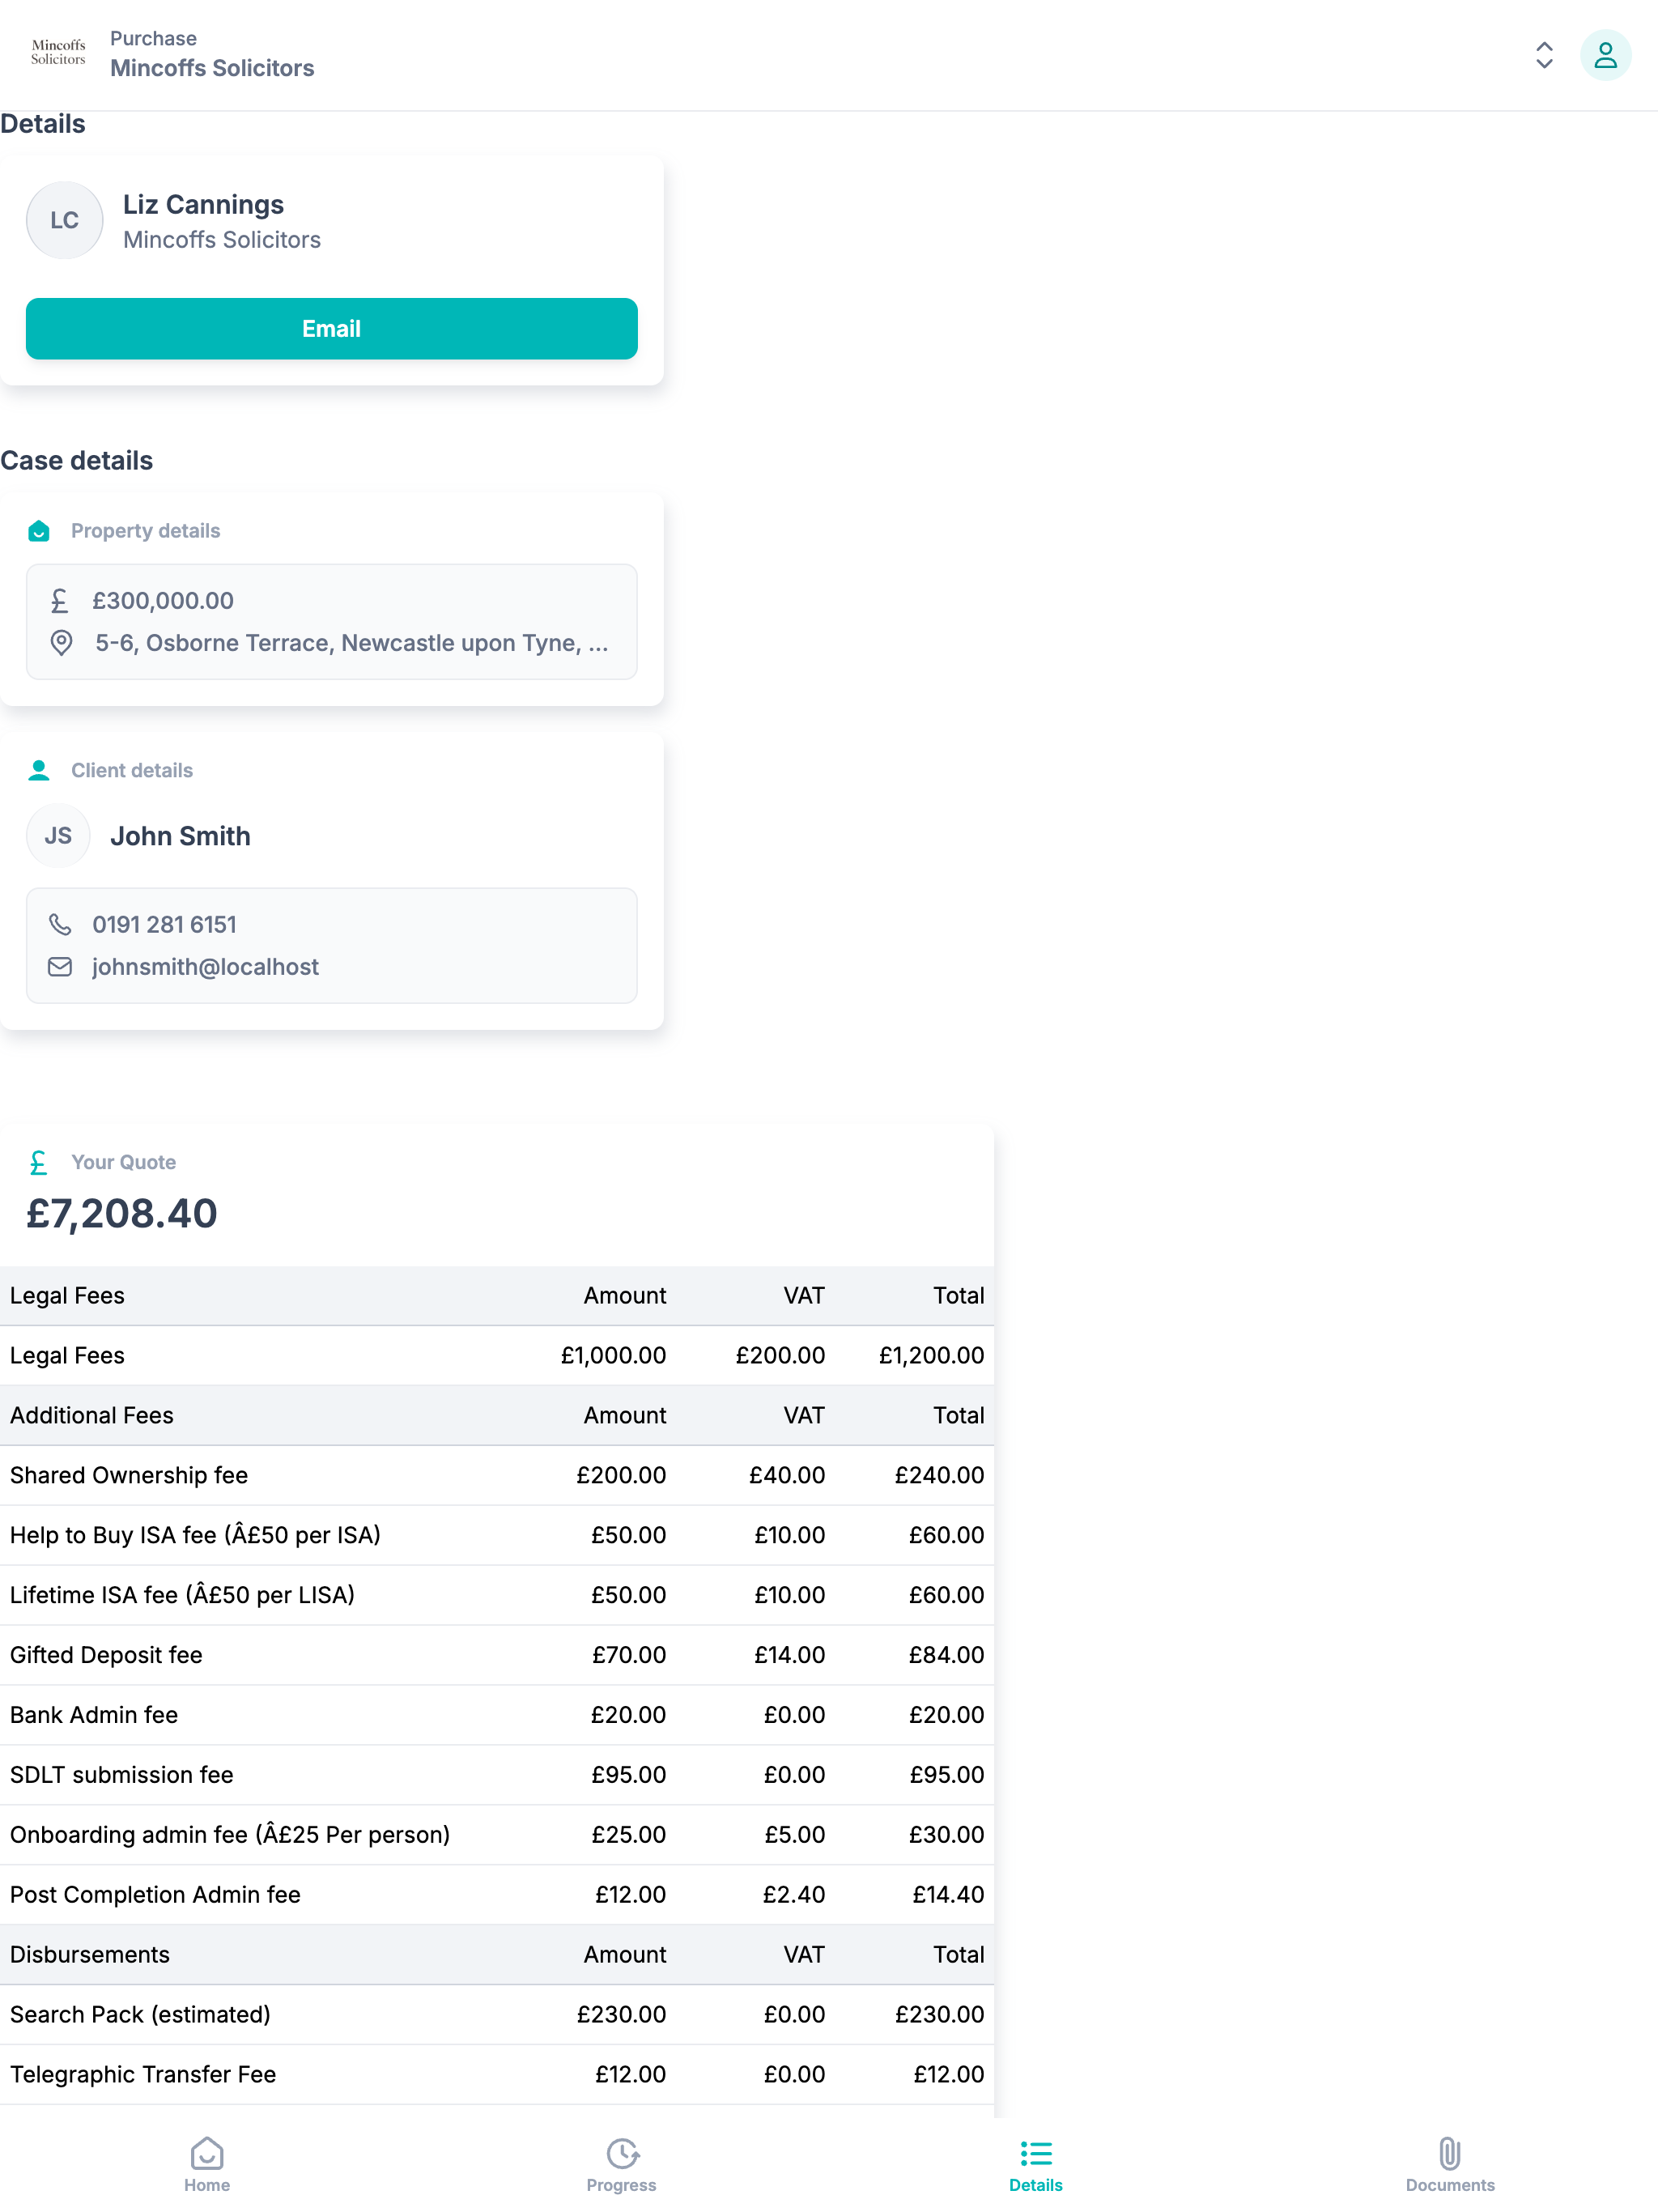Click the Your Quote pound icon
The width and height of the screenshot is (1658, 2212).
point(39,1162)
